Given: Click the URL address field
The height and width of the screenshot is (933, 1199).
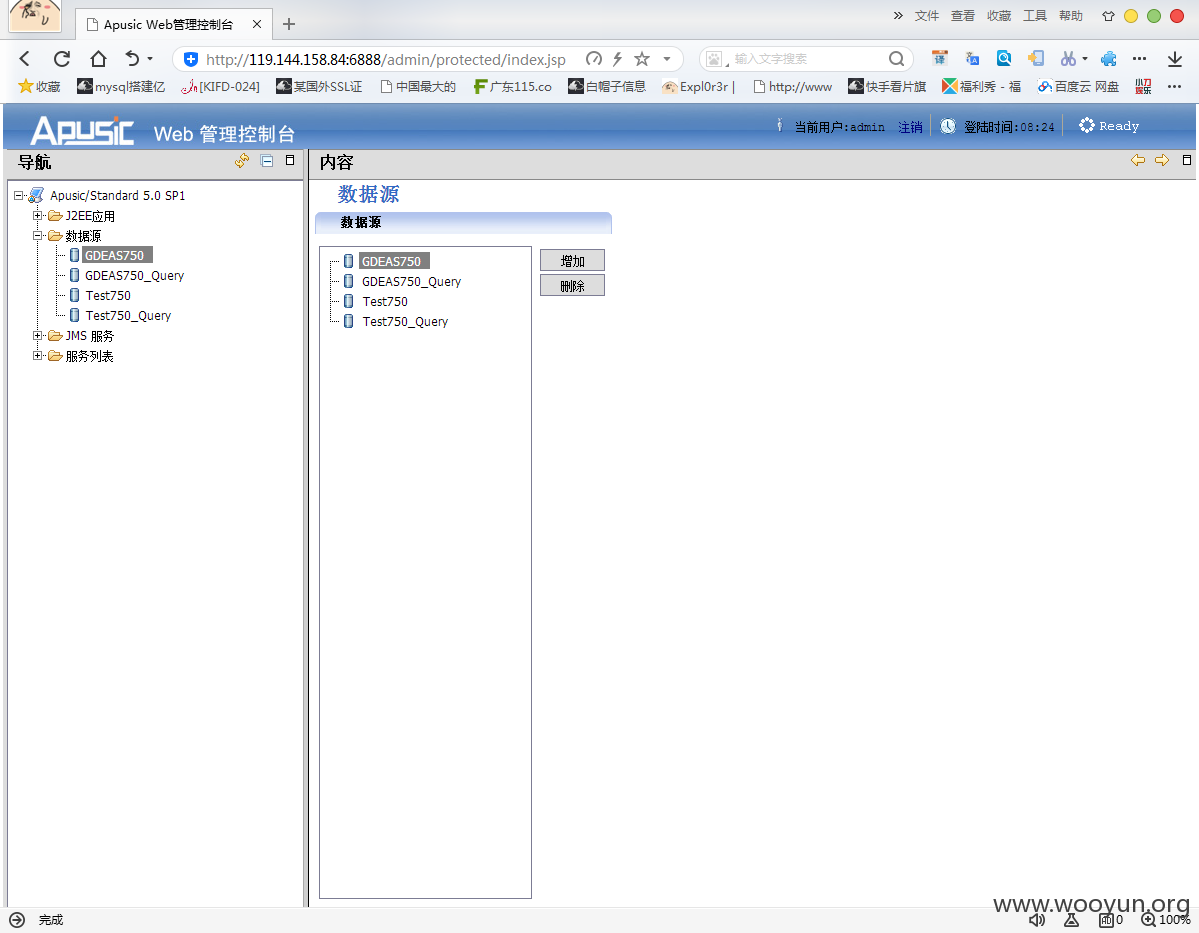Looking at the screenshot, I should (385, 59).
